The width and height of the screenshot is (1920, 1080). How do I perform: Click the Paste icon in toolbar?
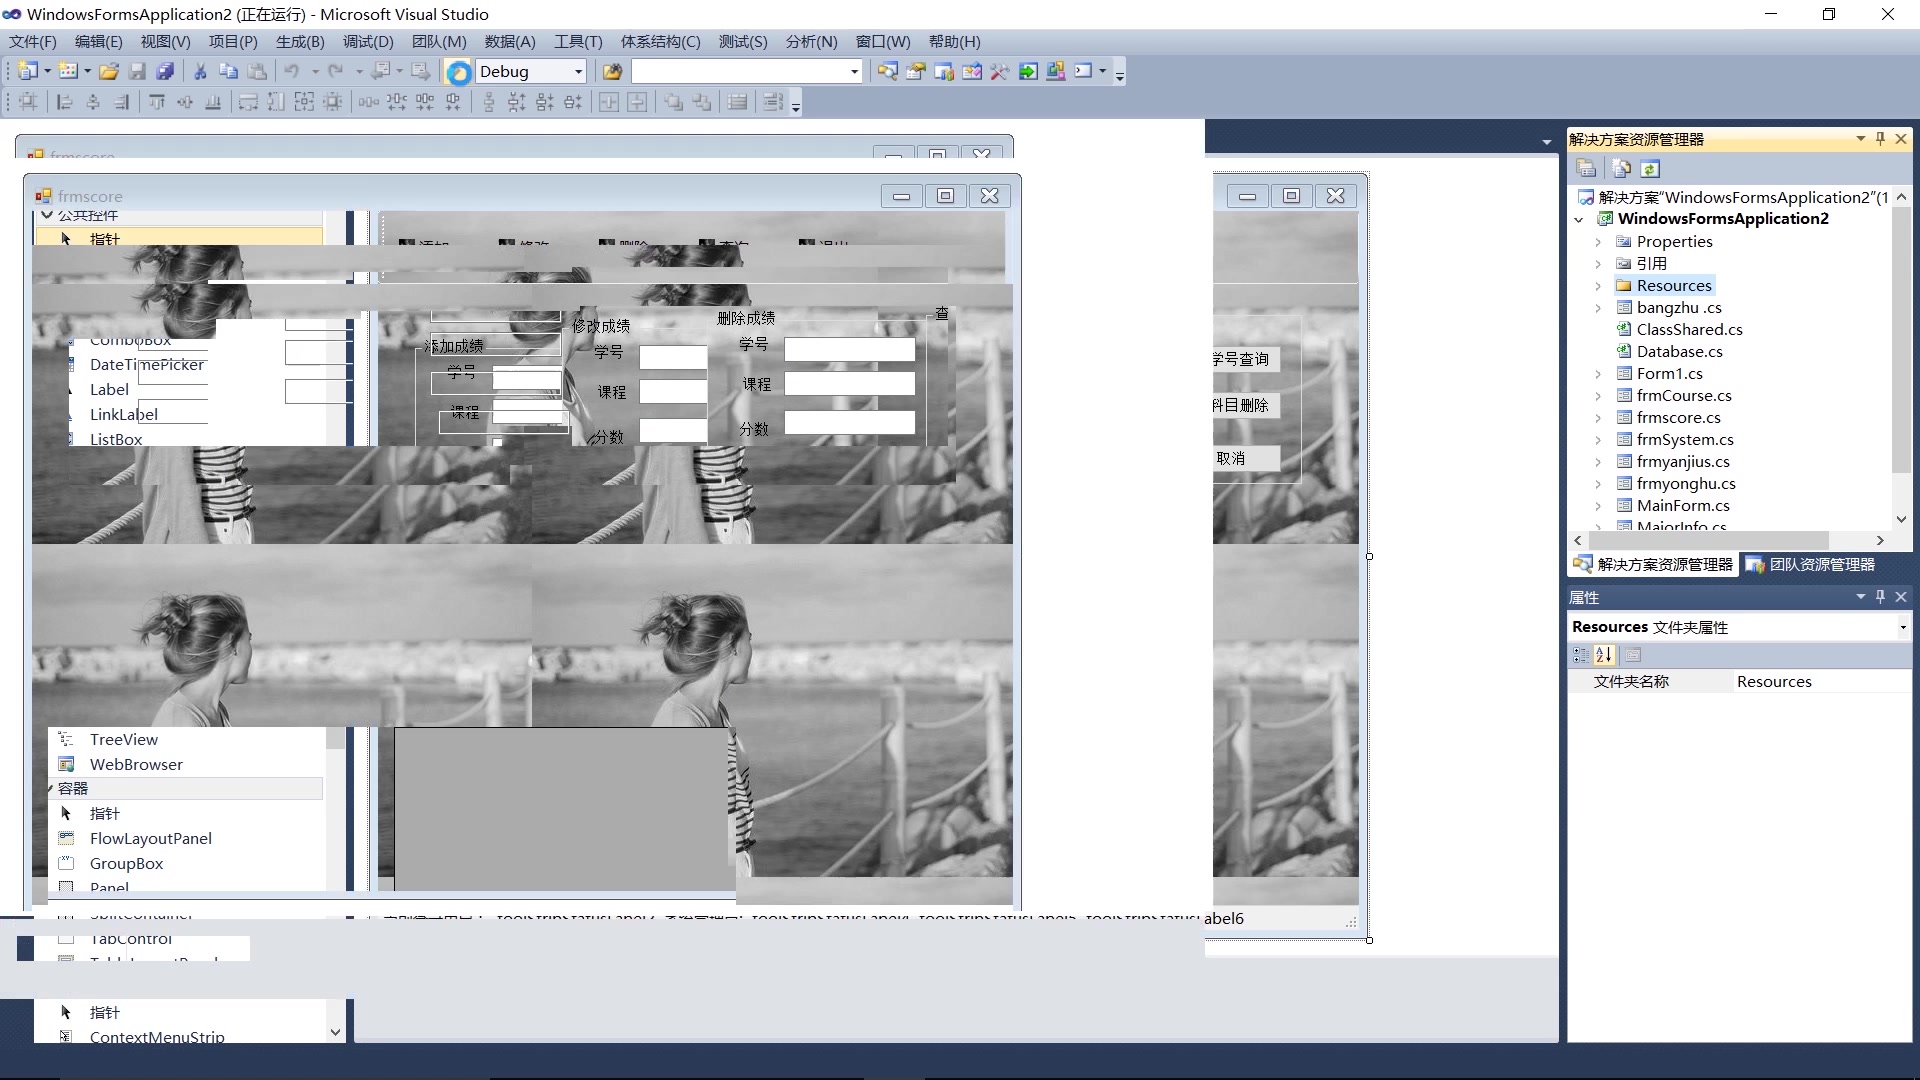257,71
